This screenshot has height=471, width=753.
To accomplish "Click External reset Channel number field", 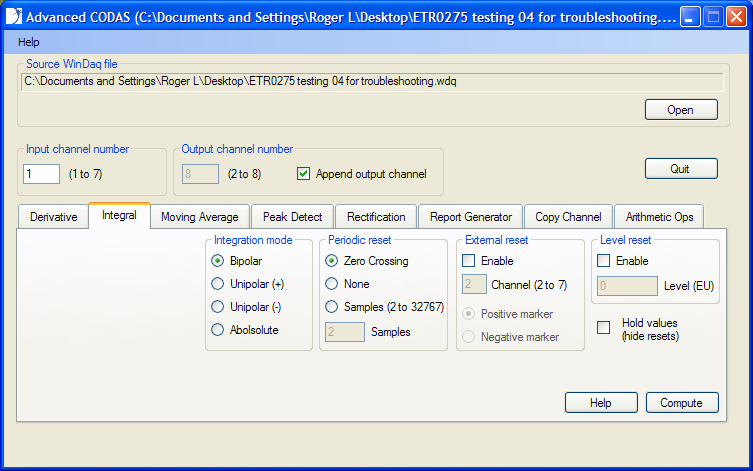I will [x=474, y=284].
